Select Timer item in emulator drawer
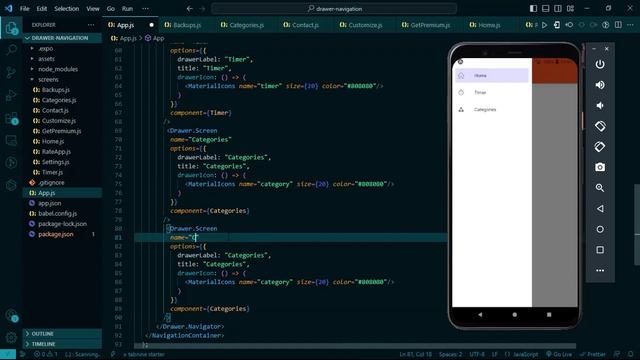 (492, 93)
